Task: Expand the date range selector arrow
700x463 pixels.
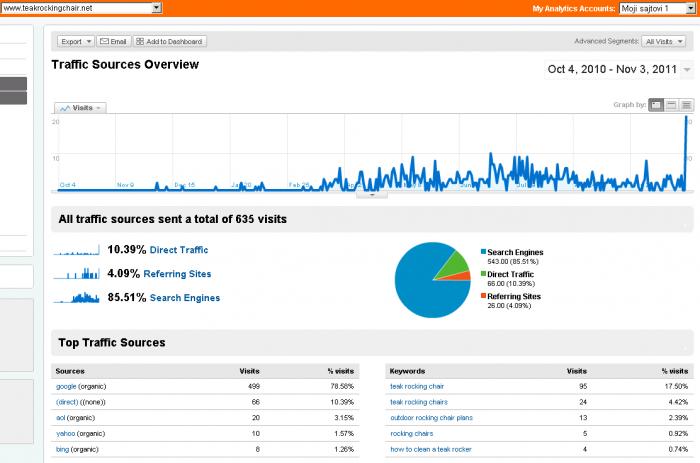Action: pyautogui.click(x=687, y=70)
